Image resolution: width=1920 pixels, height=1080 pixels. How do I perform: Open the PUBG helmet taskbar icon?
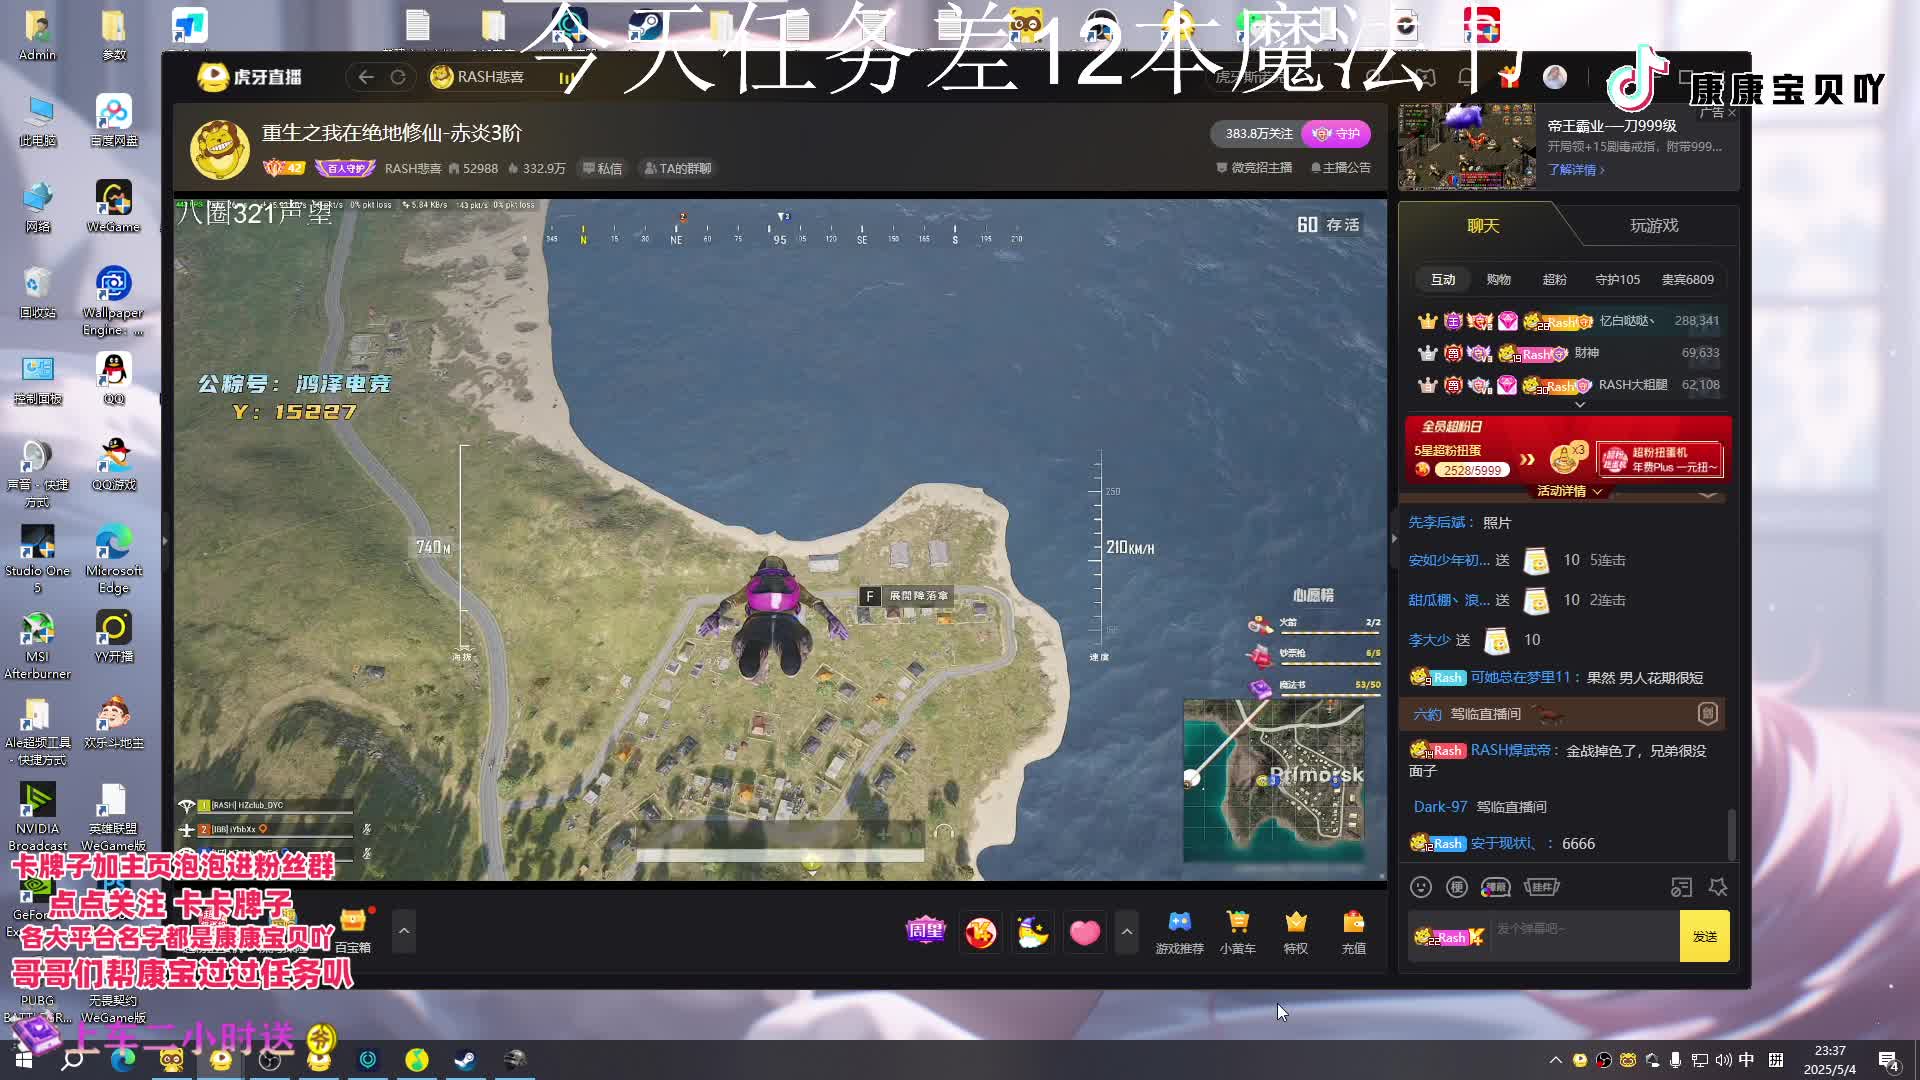(514, 1060)
